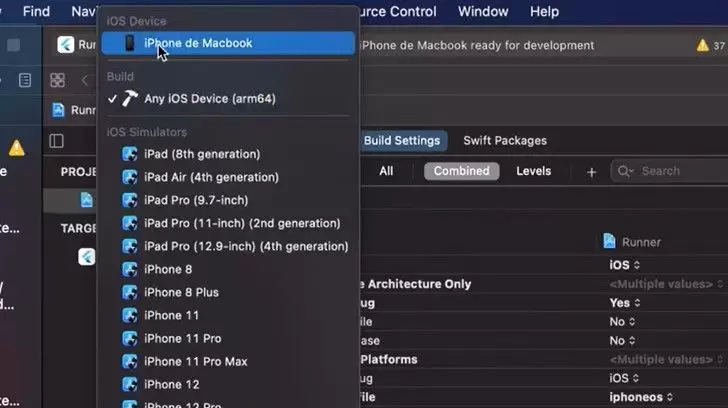This screenshot has width=728, height=408.
Task: Open the Debug 'Yes' value dropdown
Action: (x=624, y=303)
